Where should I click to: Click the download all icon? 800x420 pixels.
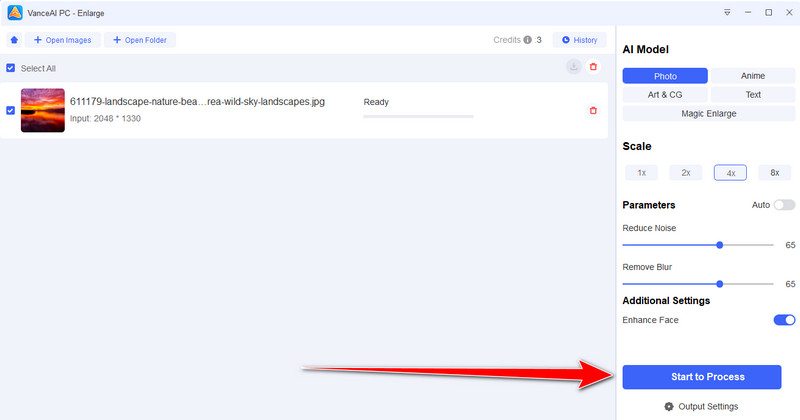tap(574, 67)
